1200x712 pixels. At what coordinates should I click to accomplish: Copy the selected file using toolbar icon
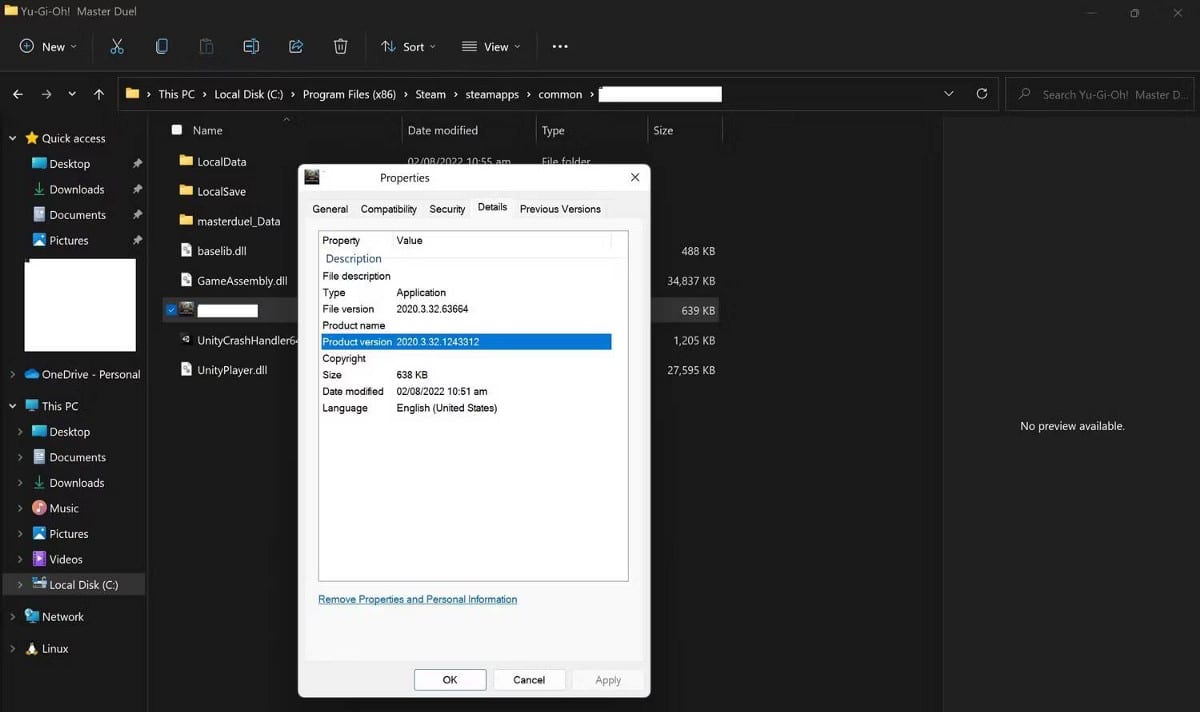coord(161,46)
